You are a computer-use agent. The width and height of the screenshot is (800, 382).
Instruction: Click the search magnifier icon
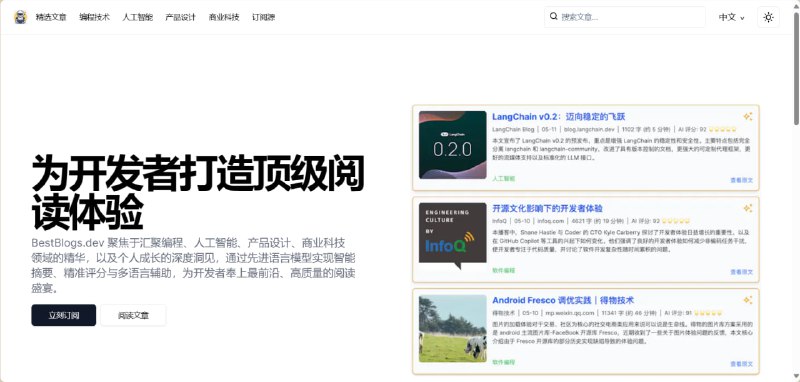click(554, 17)
